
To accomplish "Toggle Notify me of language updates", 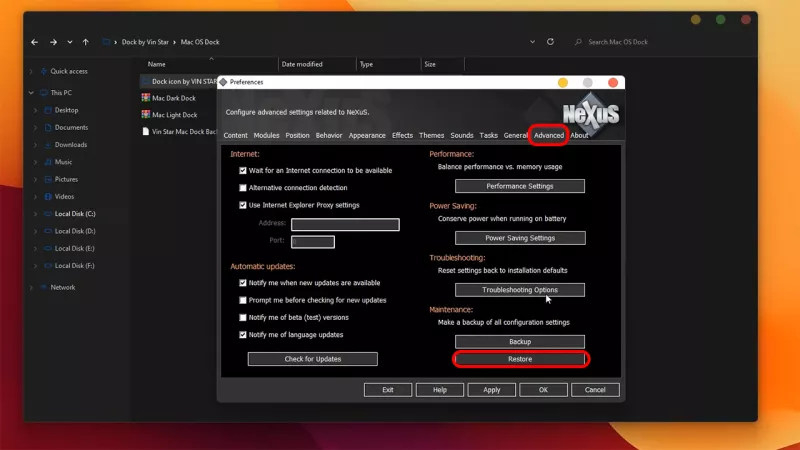I will pyautogui.click(x=243, y=335).
